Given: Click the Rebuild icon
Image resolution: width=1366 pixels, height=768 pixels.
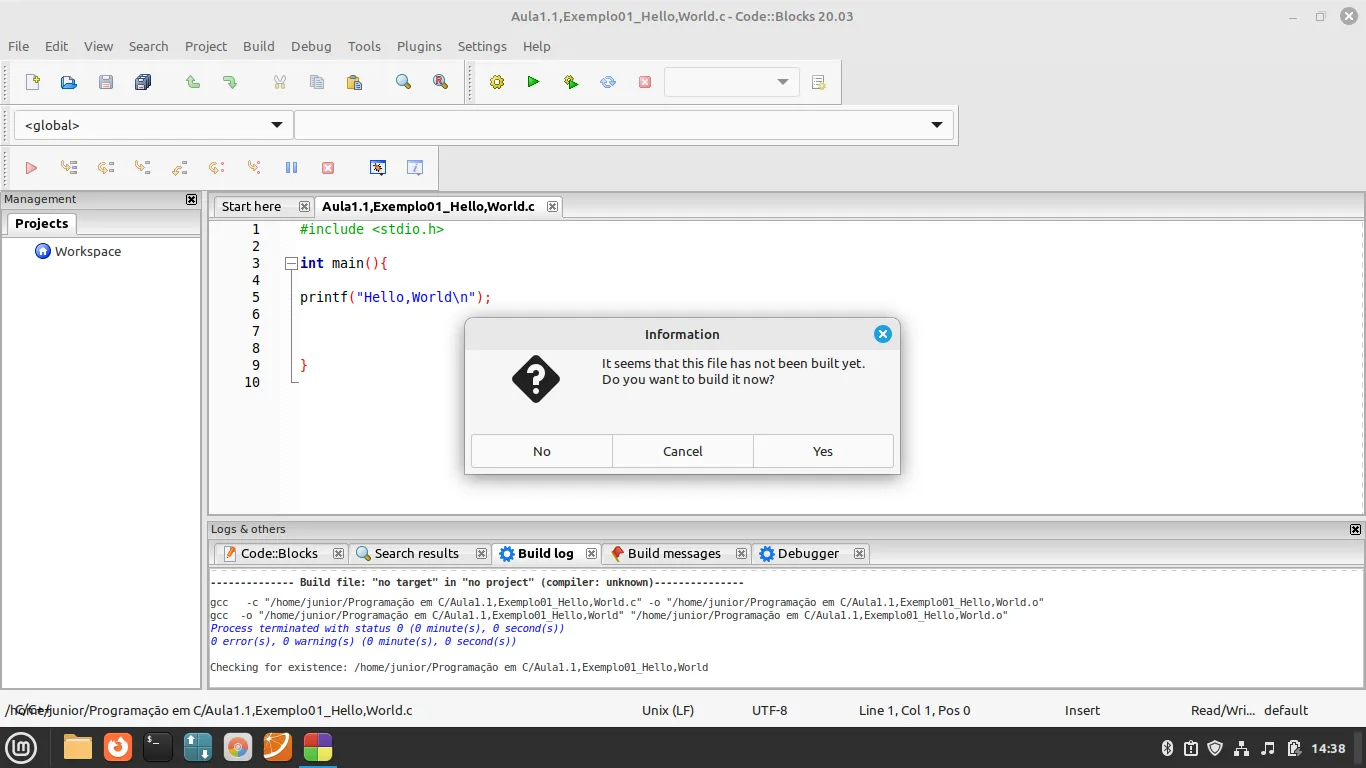Looking at the screenshot, I should (x=608, y=82).
